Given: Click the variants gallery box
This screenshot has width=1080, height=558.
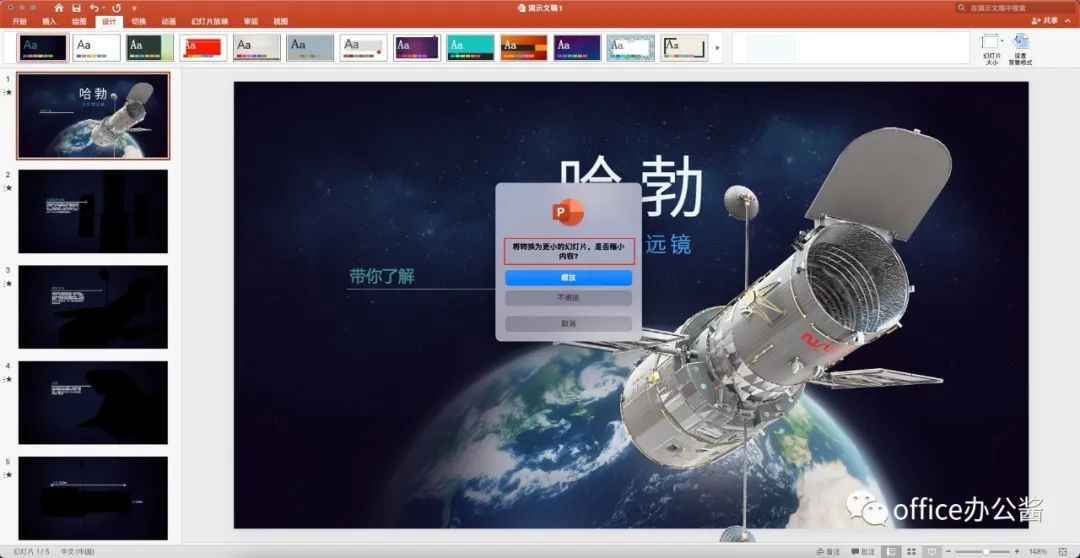Looking at the screenshot, I should tap(851, 48).
